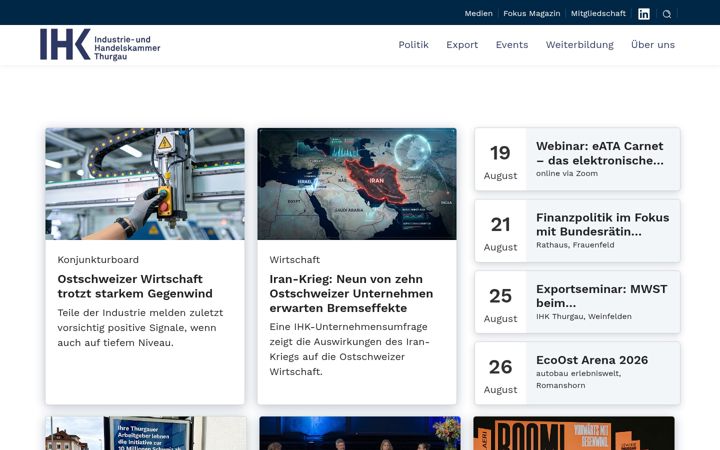Read article 'Ostschweizer Wirtschaft trotzt starkem Gegenwind'

[x=135, y=286]
